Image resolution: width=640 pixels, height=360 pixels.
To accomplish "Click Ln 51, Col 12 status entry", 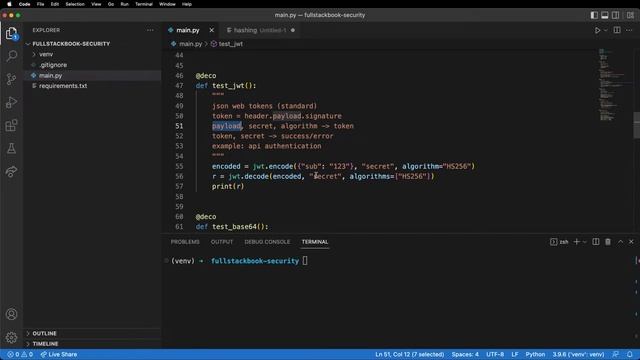I will pyautogui.click(x=409, y=354).
